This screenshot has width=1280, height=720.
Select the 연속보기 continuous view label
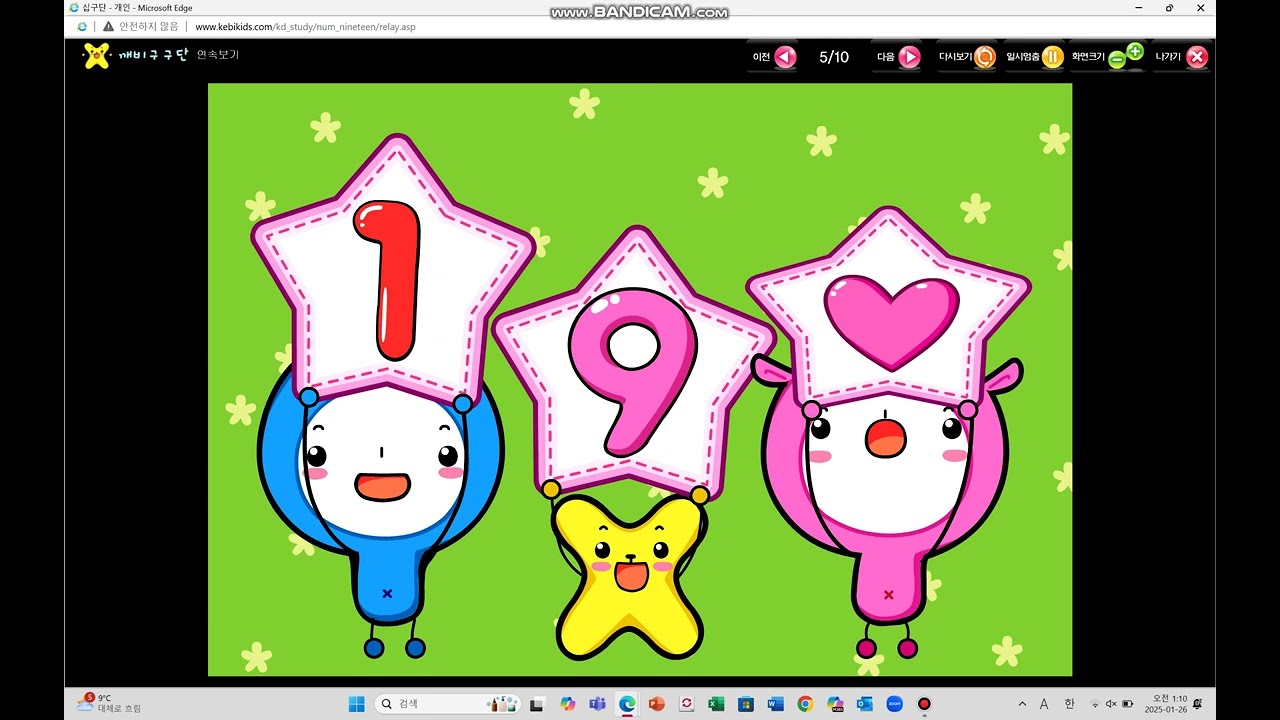coord(218,55)
